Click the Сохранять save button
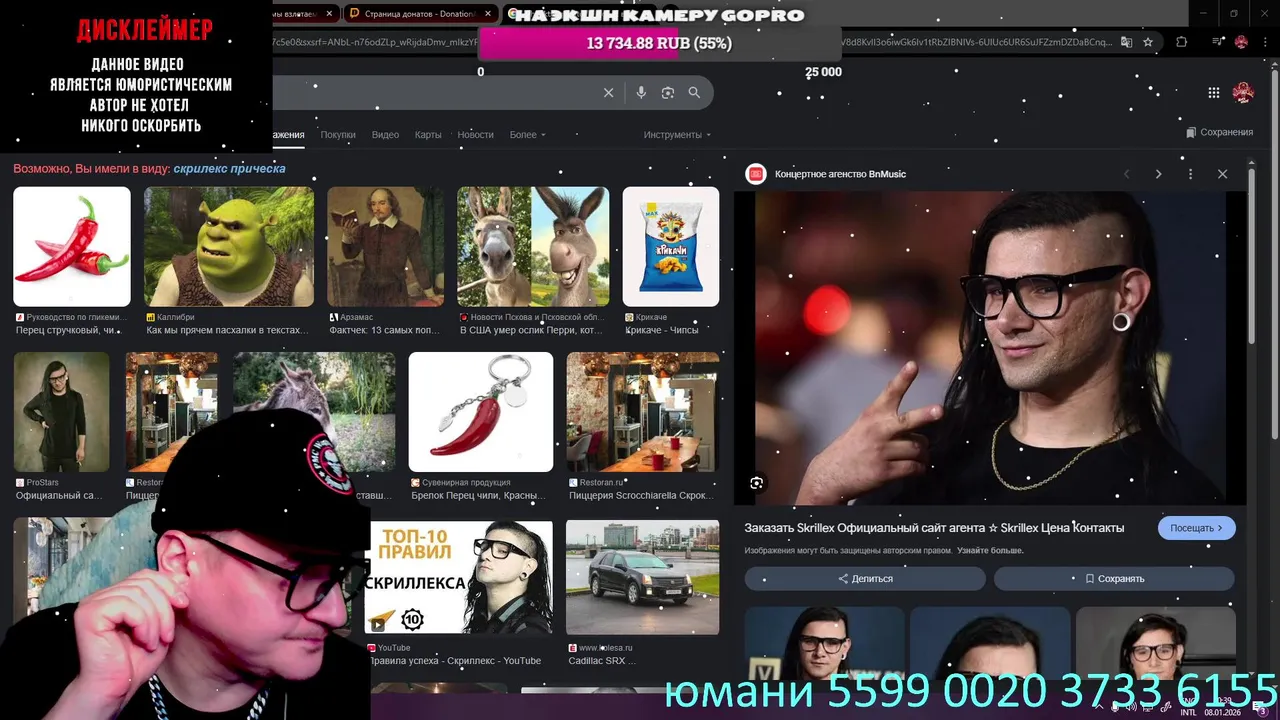Viewport: 1280px width, 720px height. click(1114, 578)
